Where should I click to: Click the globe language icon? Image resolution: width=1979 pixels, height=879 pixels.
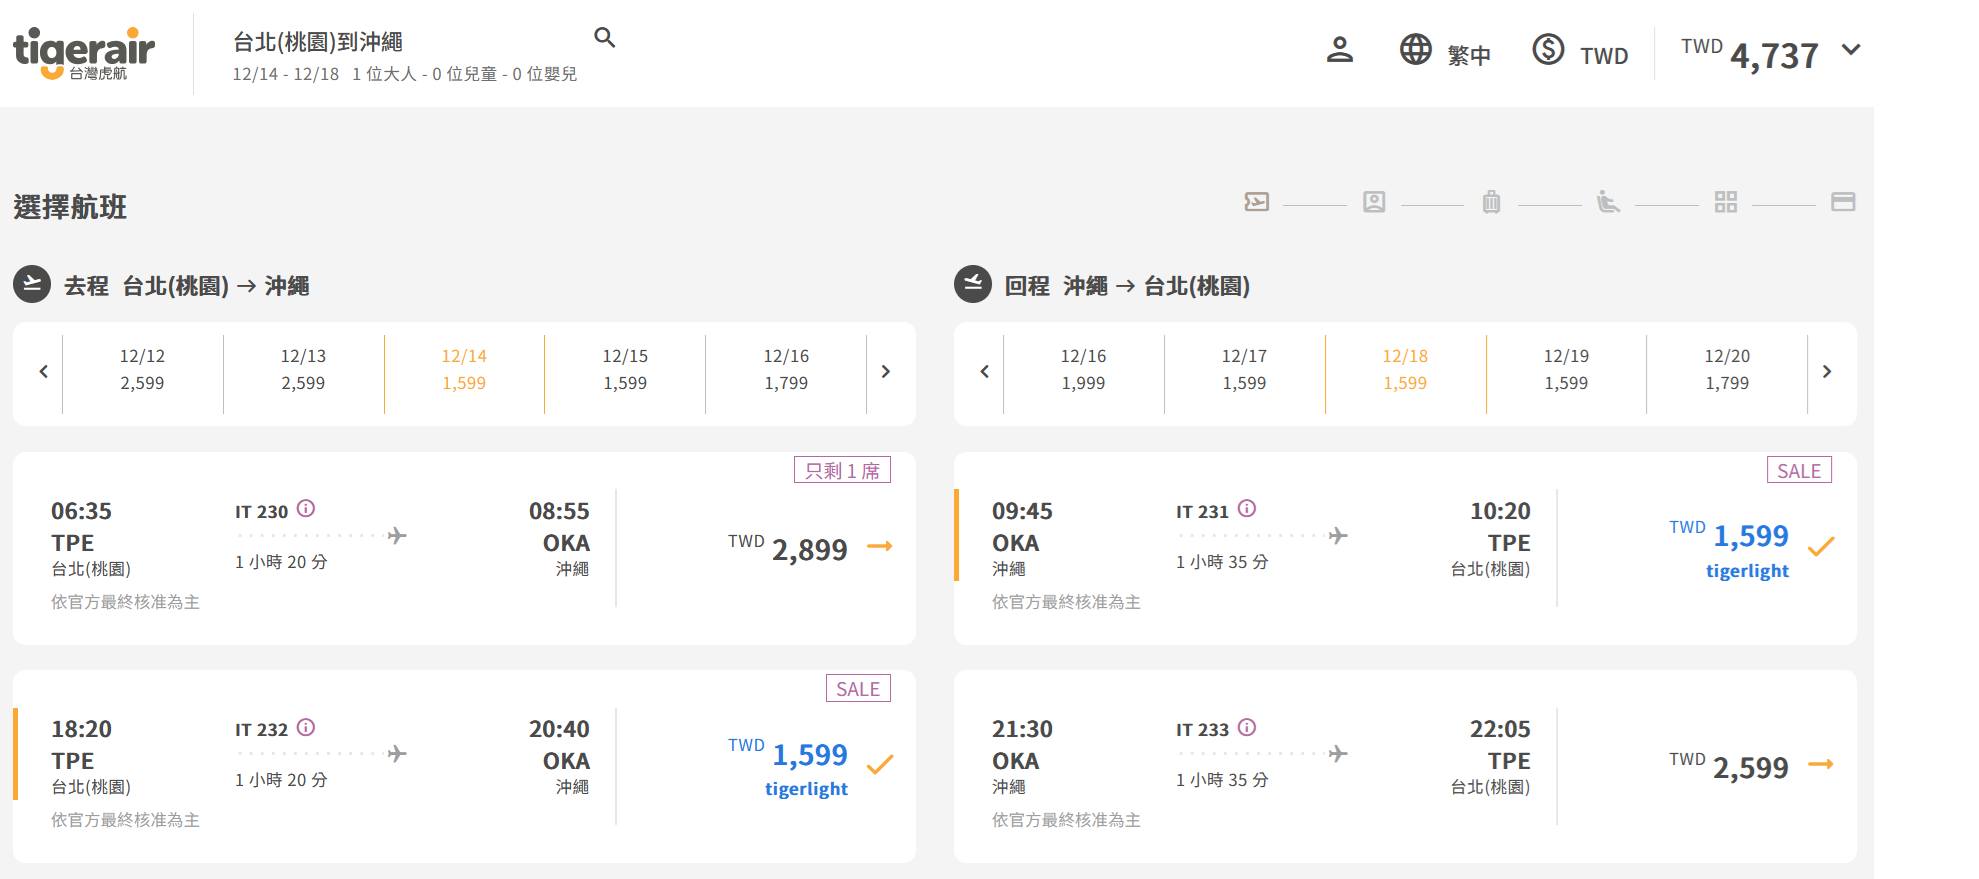(x=1415, y=50)
